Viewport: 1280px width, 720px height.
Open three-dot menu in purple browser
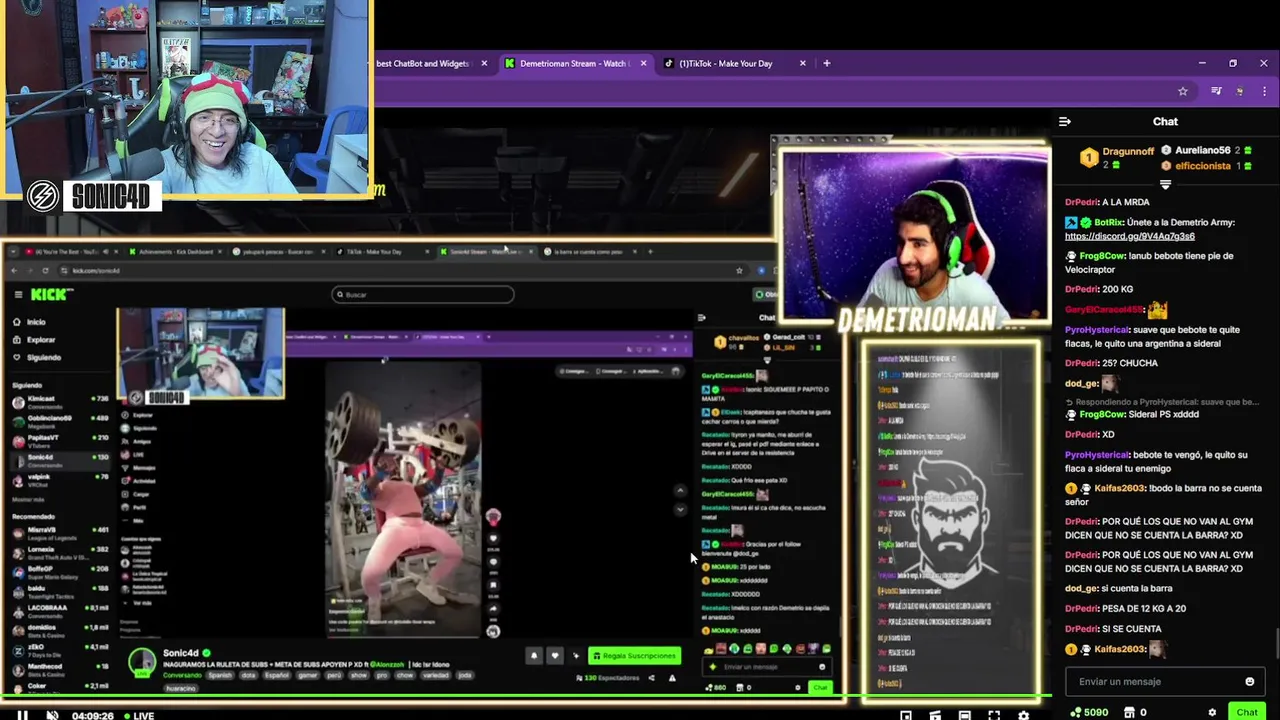pos(1265,91)
